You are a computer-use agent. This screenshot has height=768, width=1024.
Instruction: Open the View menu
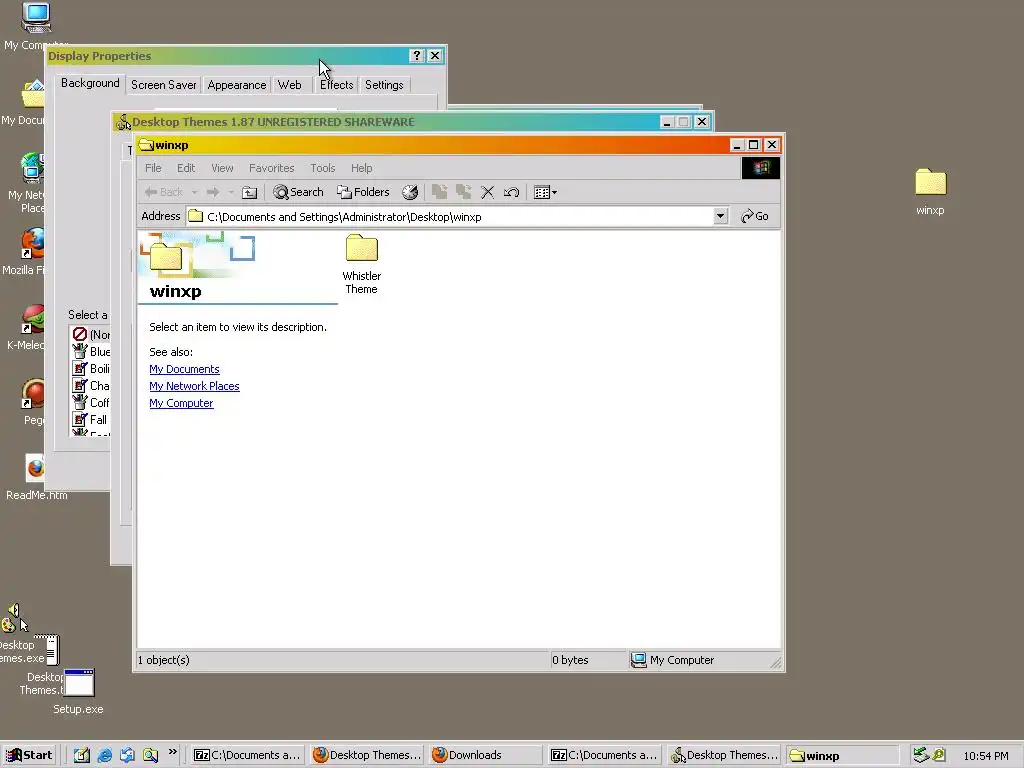[222, 168]
